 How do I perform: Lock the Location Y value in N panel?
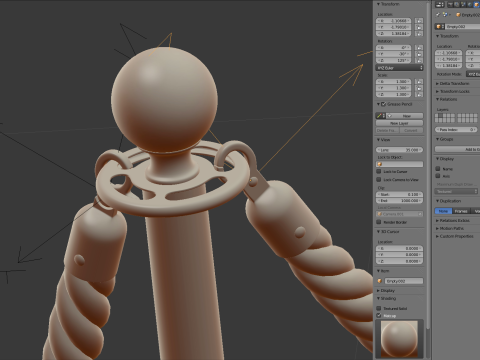[419, 27]
